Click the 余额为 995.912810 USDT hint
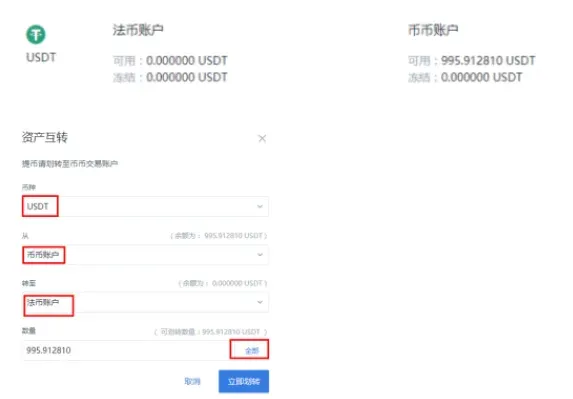 pos(219,236)
